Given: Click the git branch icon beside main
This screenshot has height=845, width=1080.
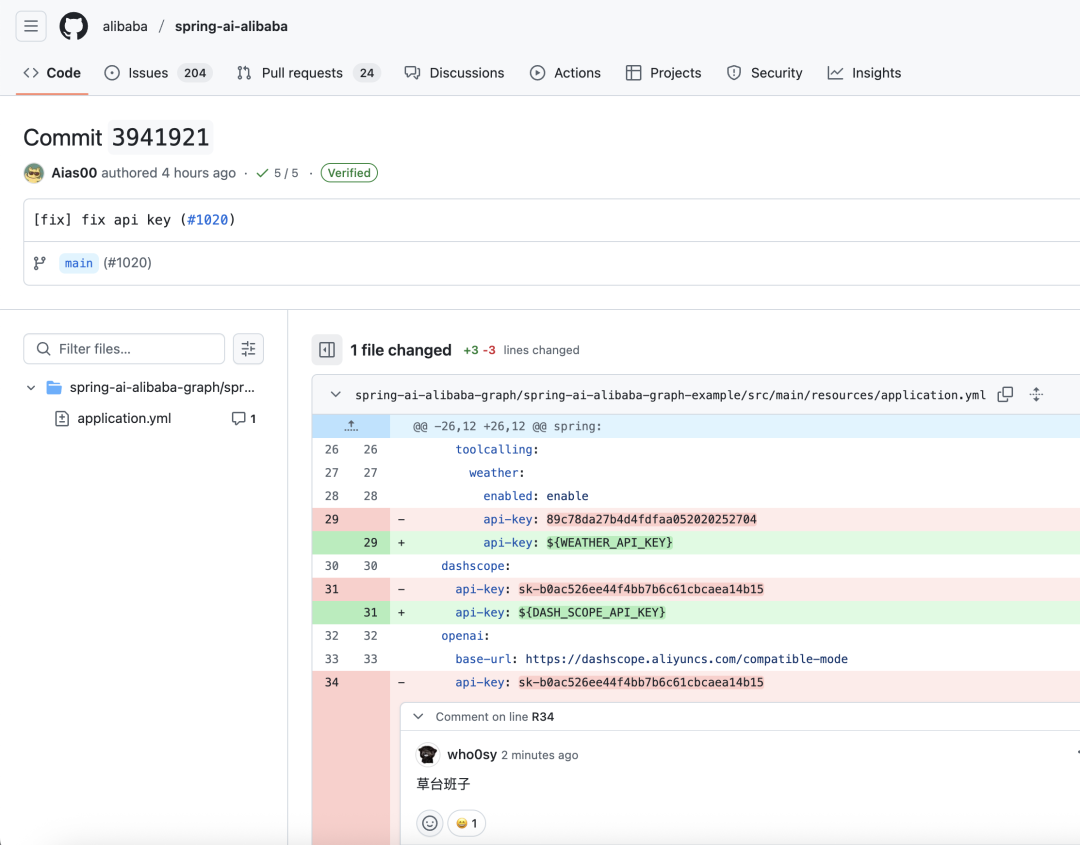Looking at the screenshot, I should point(40,263).
